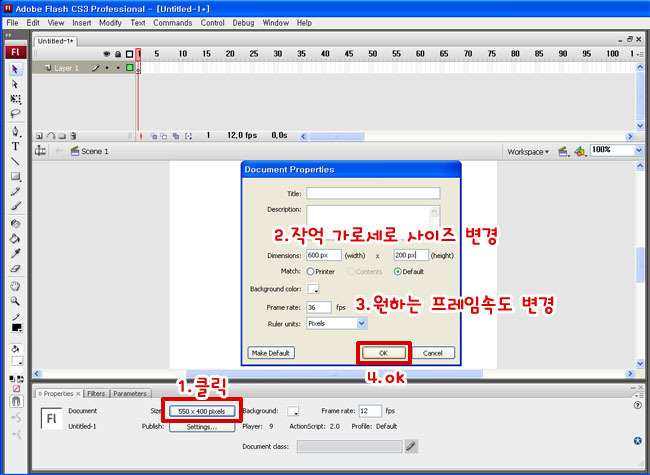The height and width of the screenshot is (475, 650).
Task: Toggle show/hide all layers eye icon
Action: 107,54
